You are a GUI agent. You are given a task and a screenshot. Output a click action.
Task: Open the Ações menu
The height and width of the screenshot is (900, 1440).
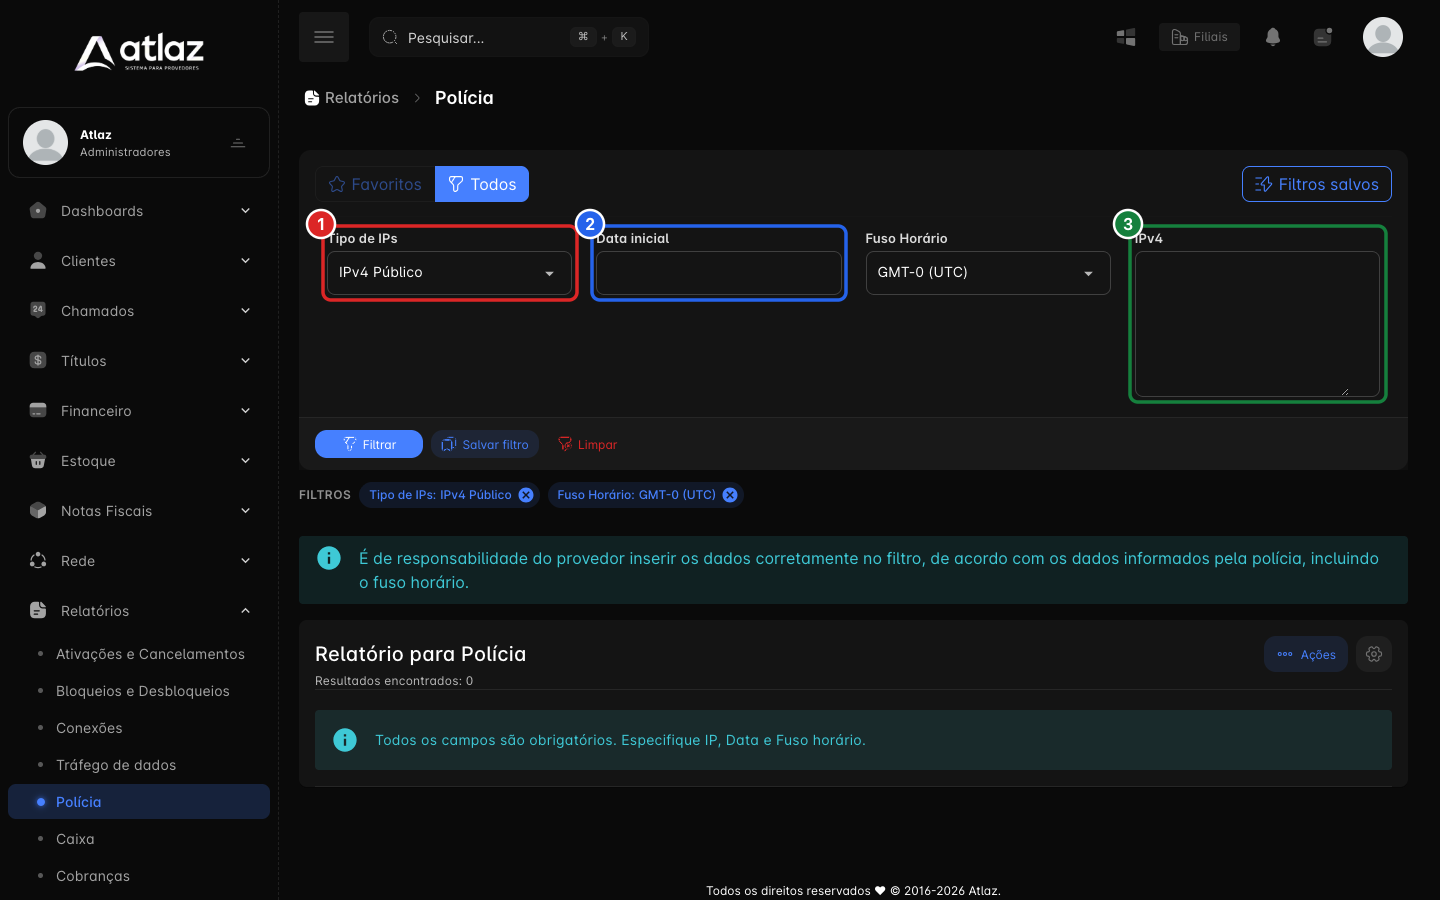(x=1306, y=654)
